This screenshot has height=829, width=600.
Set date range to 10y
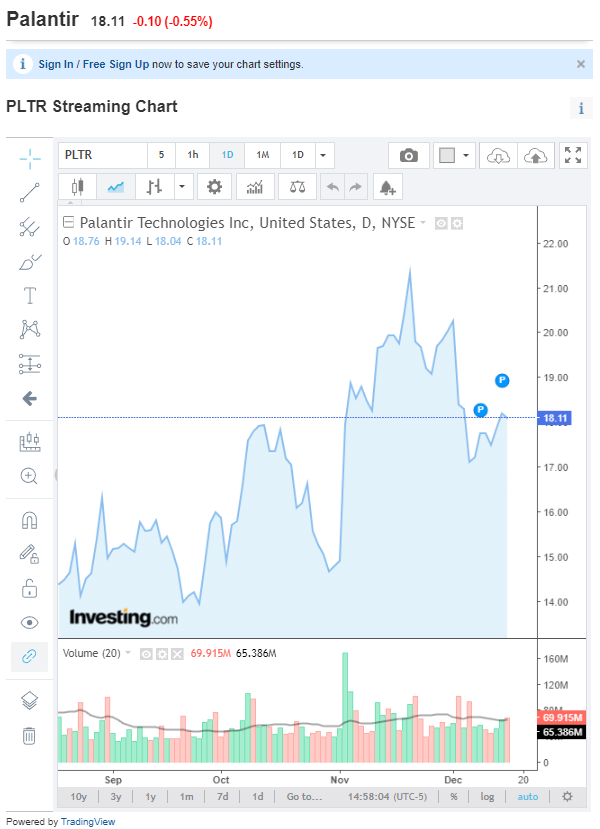click(79, 796)
